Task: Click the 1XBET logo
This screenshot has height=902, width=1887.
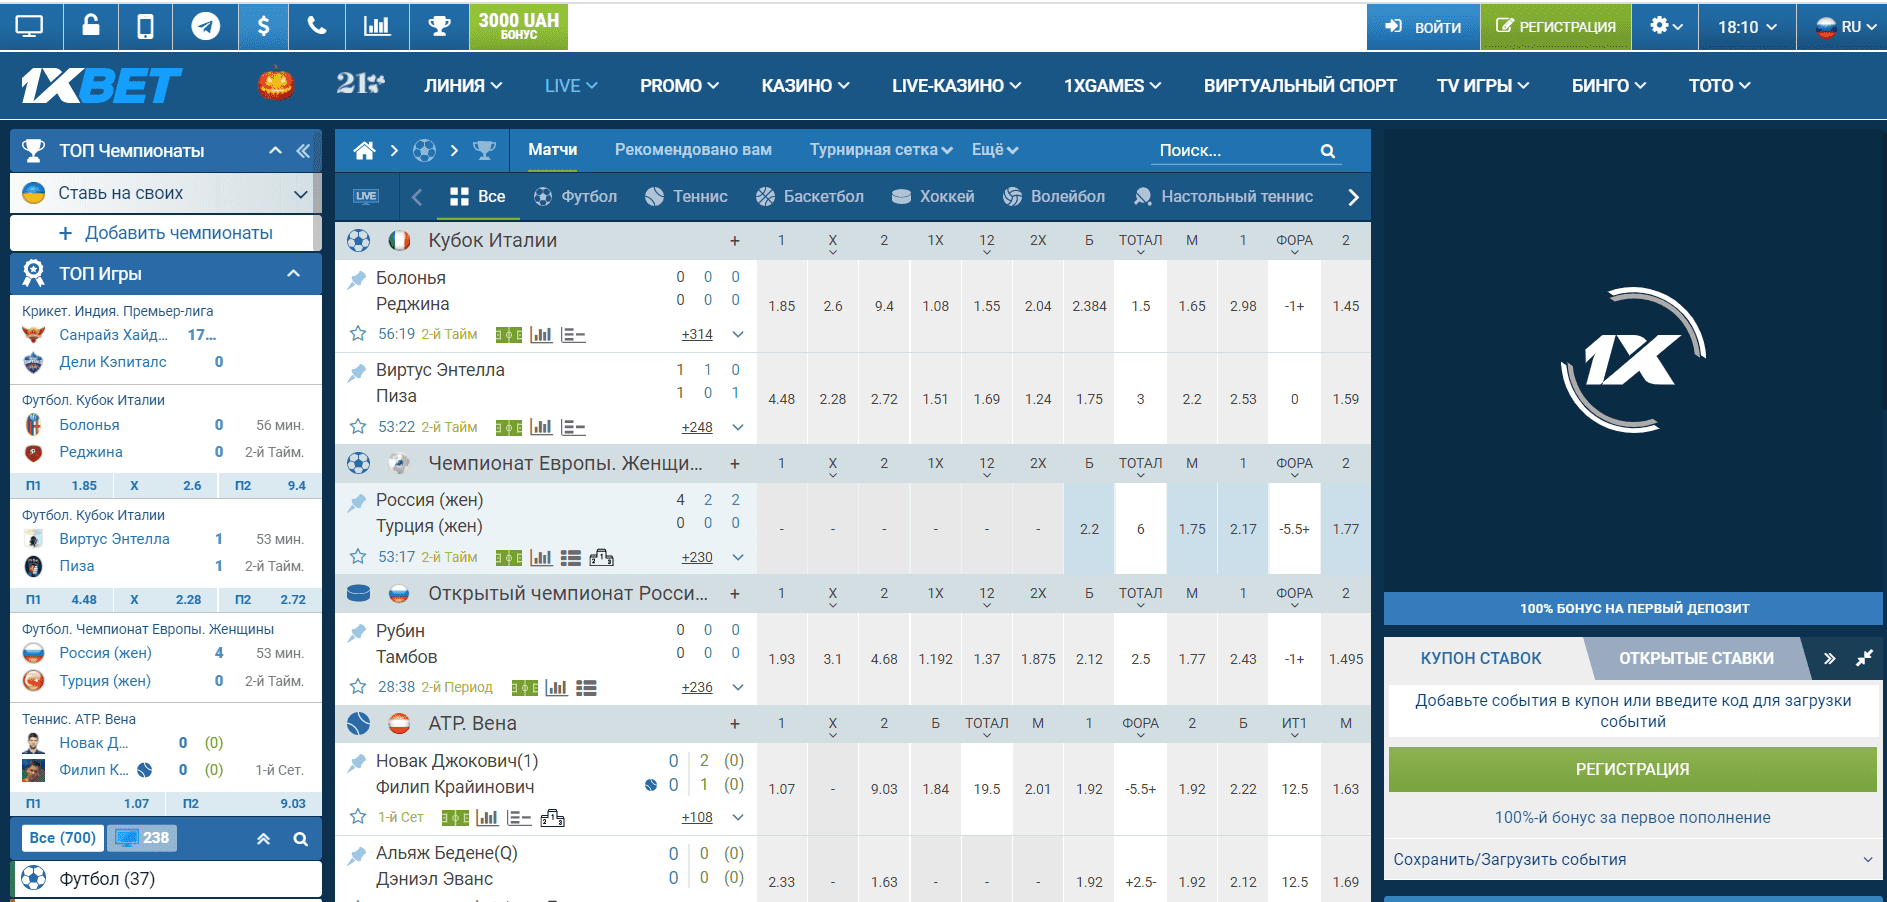Action: click(101, 86)
